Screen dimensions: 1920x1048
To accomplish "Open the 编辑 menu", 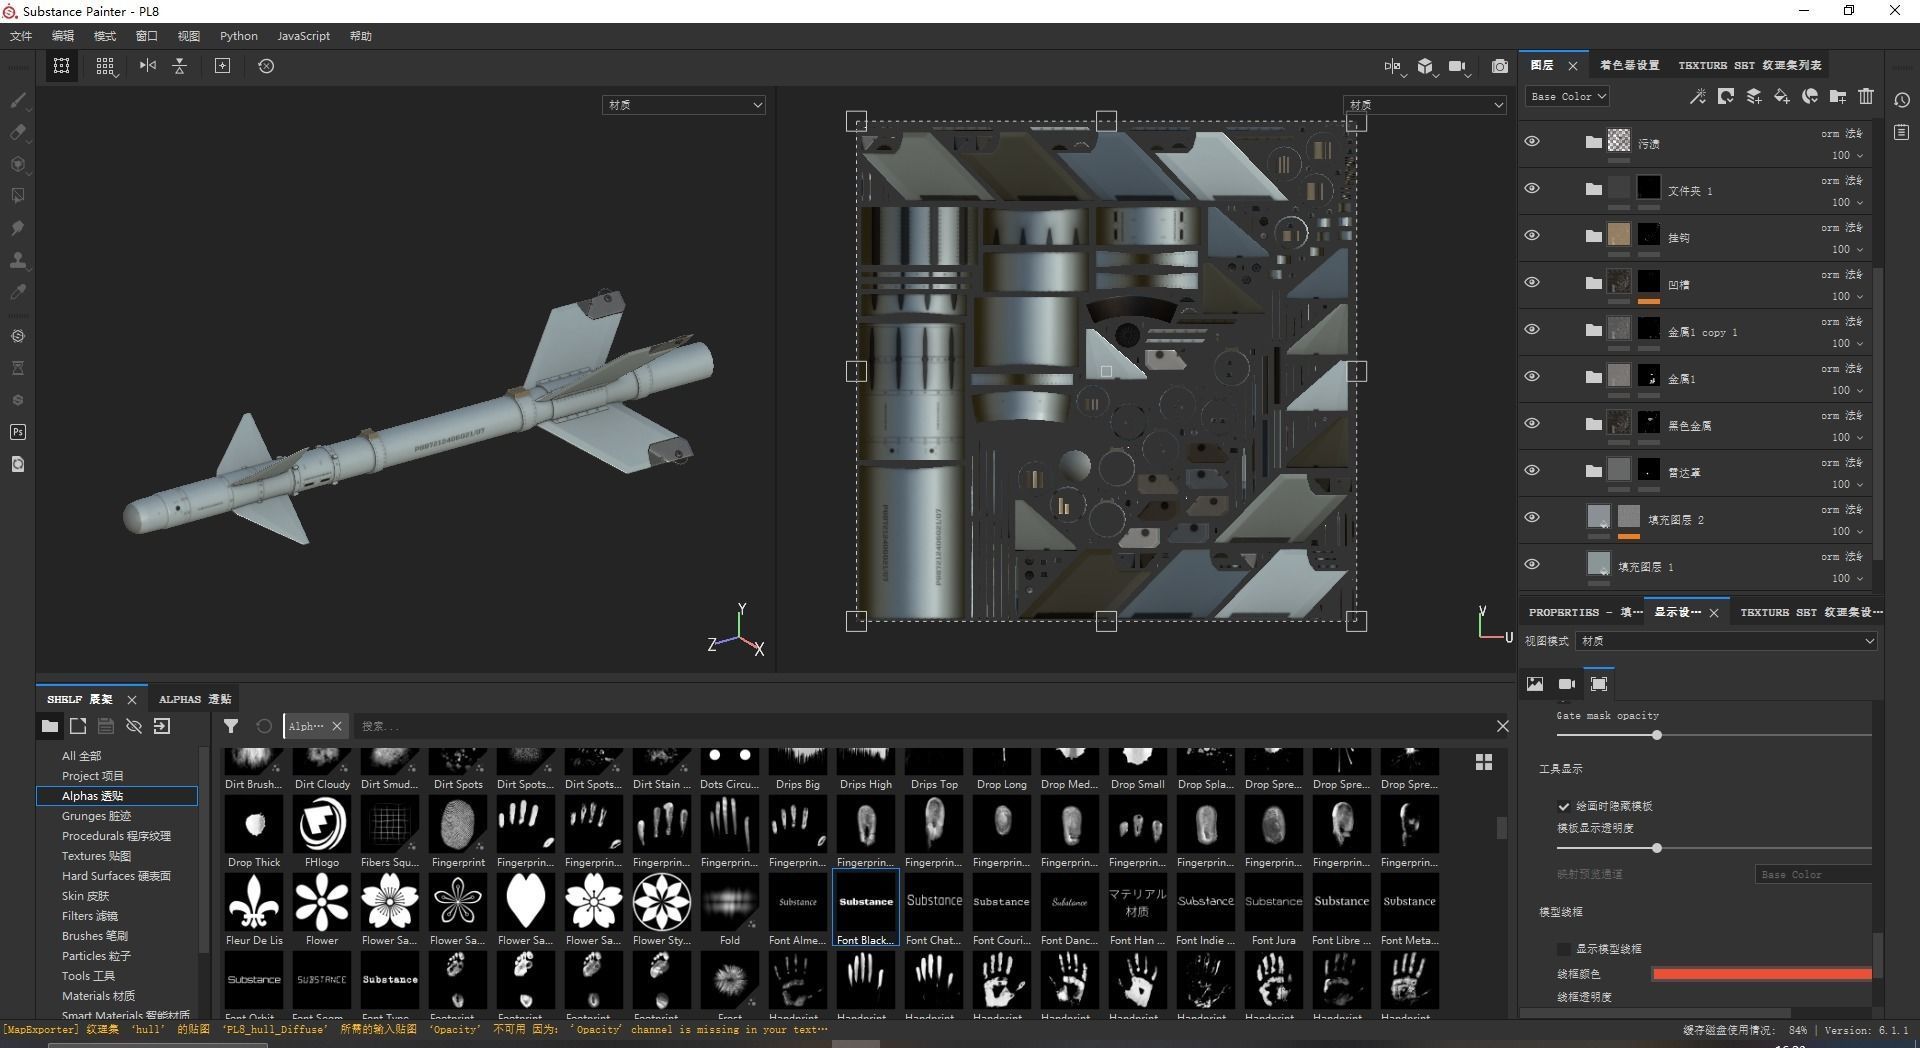I will [x=63, y=36].
